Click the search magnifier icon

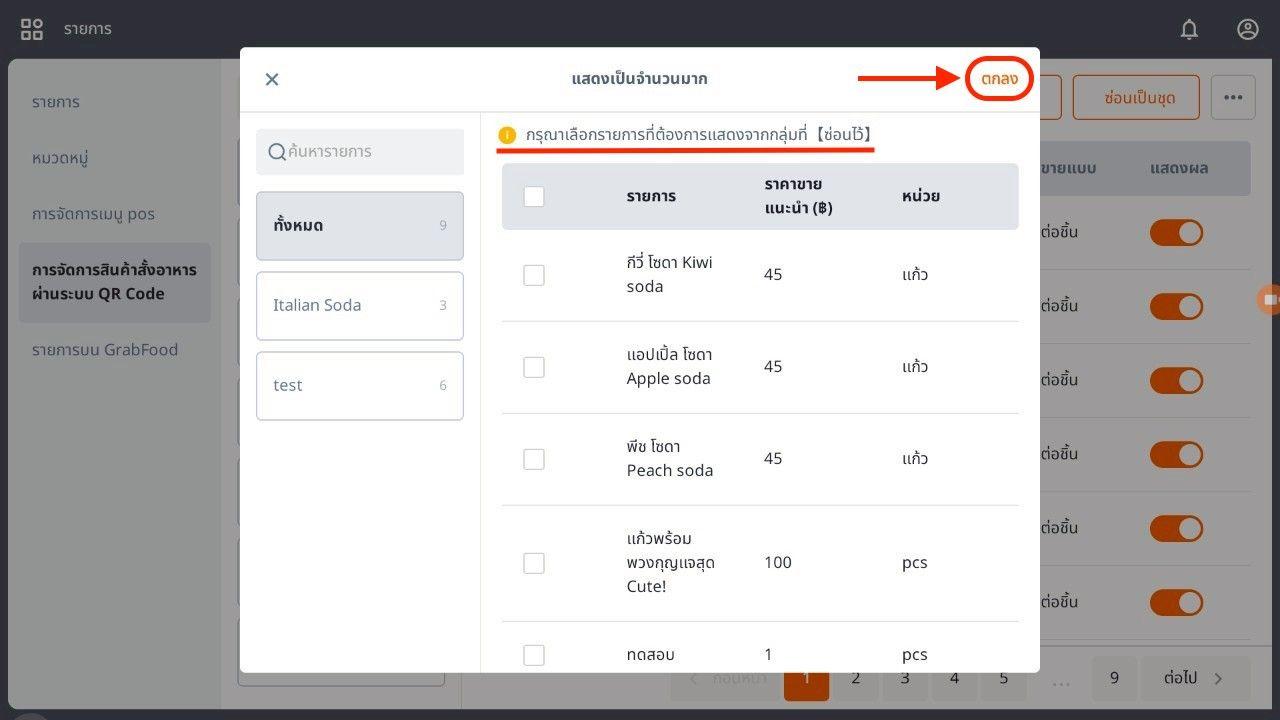pos(277,152)
